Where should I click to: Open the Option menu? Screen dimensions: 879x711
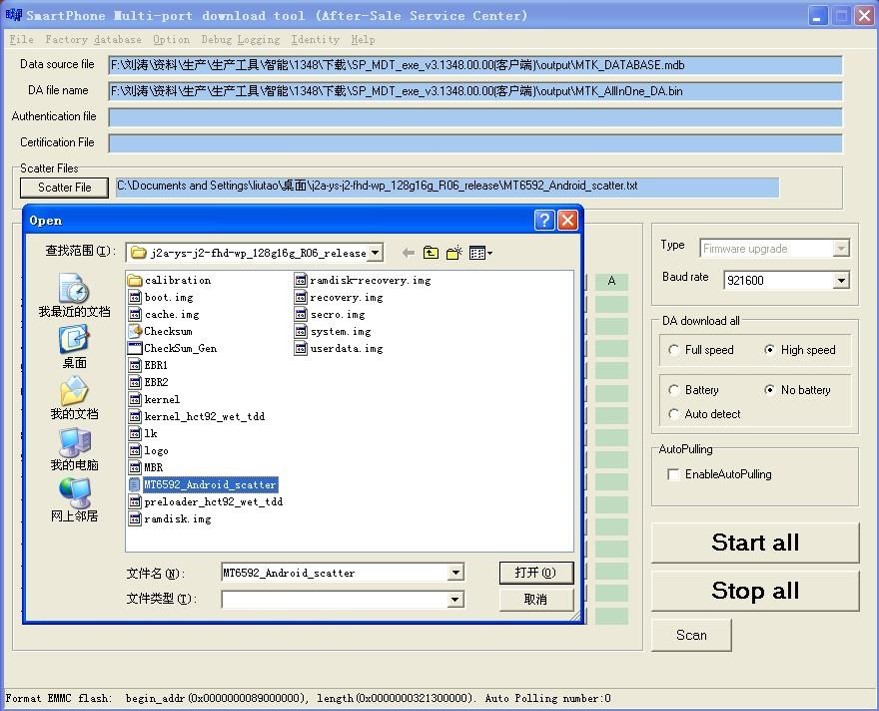171,40
